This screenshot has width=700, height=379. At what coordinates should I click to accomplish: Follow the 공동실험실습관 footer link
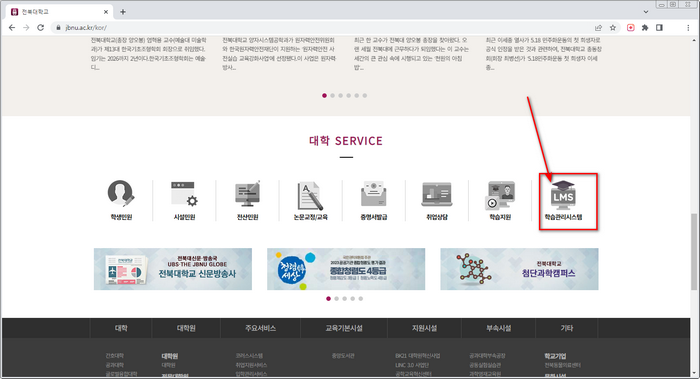pos(485,365)
